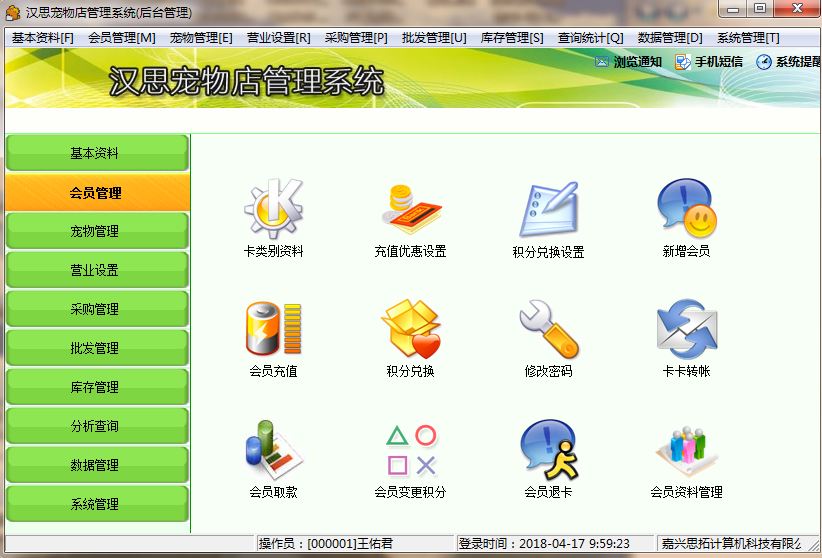
Task: Open 积分兑换 gift box icon
Action: pyautogui.click(x=411, y=328)
